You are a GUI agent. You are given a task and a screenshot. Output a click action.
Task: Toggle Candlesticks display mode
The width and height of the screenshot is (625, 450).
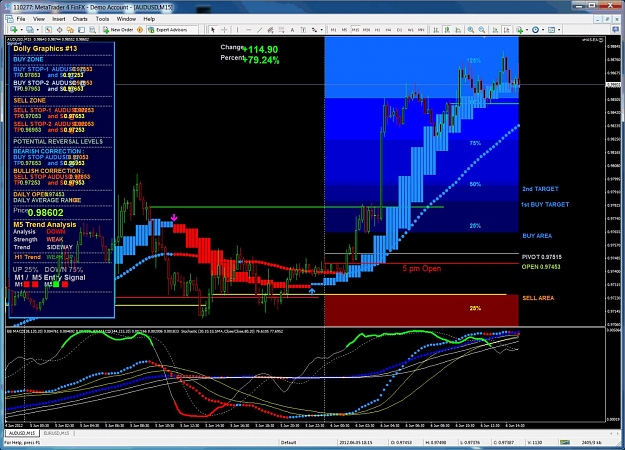[447, 29]
